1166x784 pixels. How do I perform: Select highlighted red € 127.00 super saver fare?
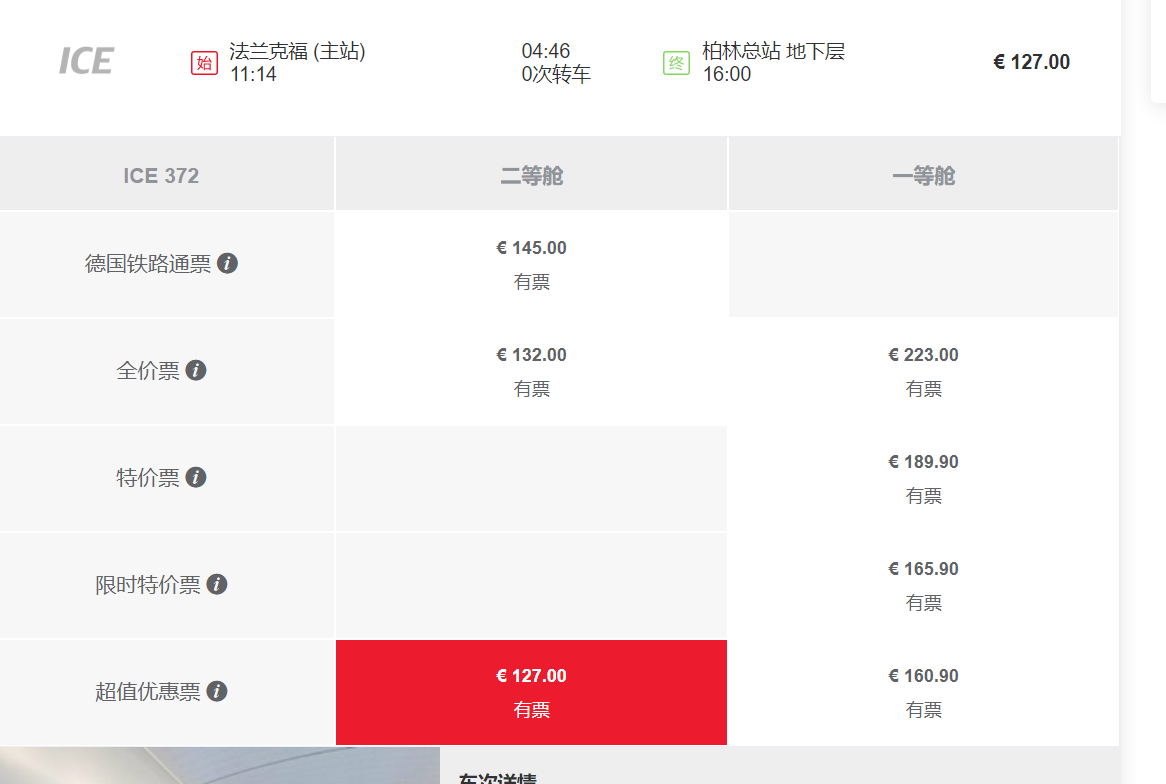(531, 693)
